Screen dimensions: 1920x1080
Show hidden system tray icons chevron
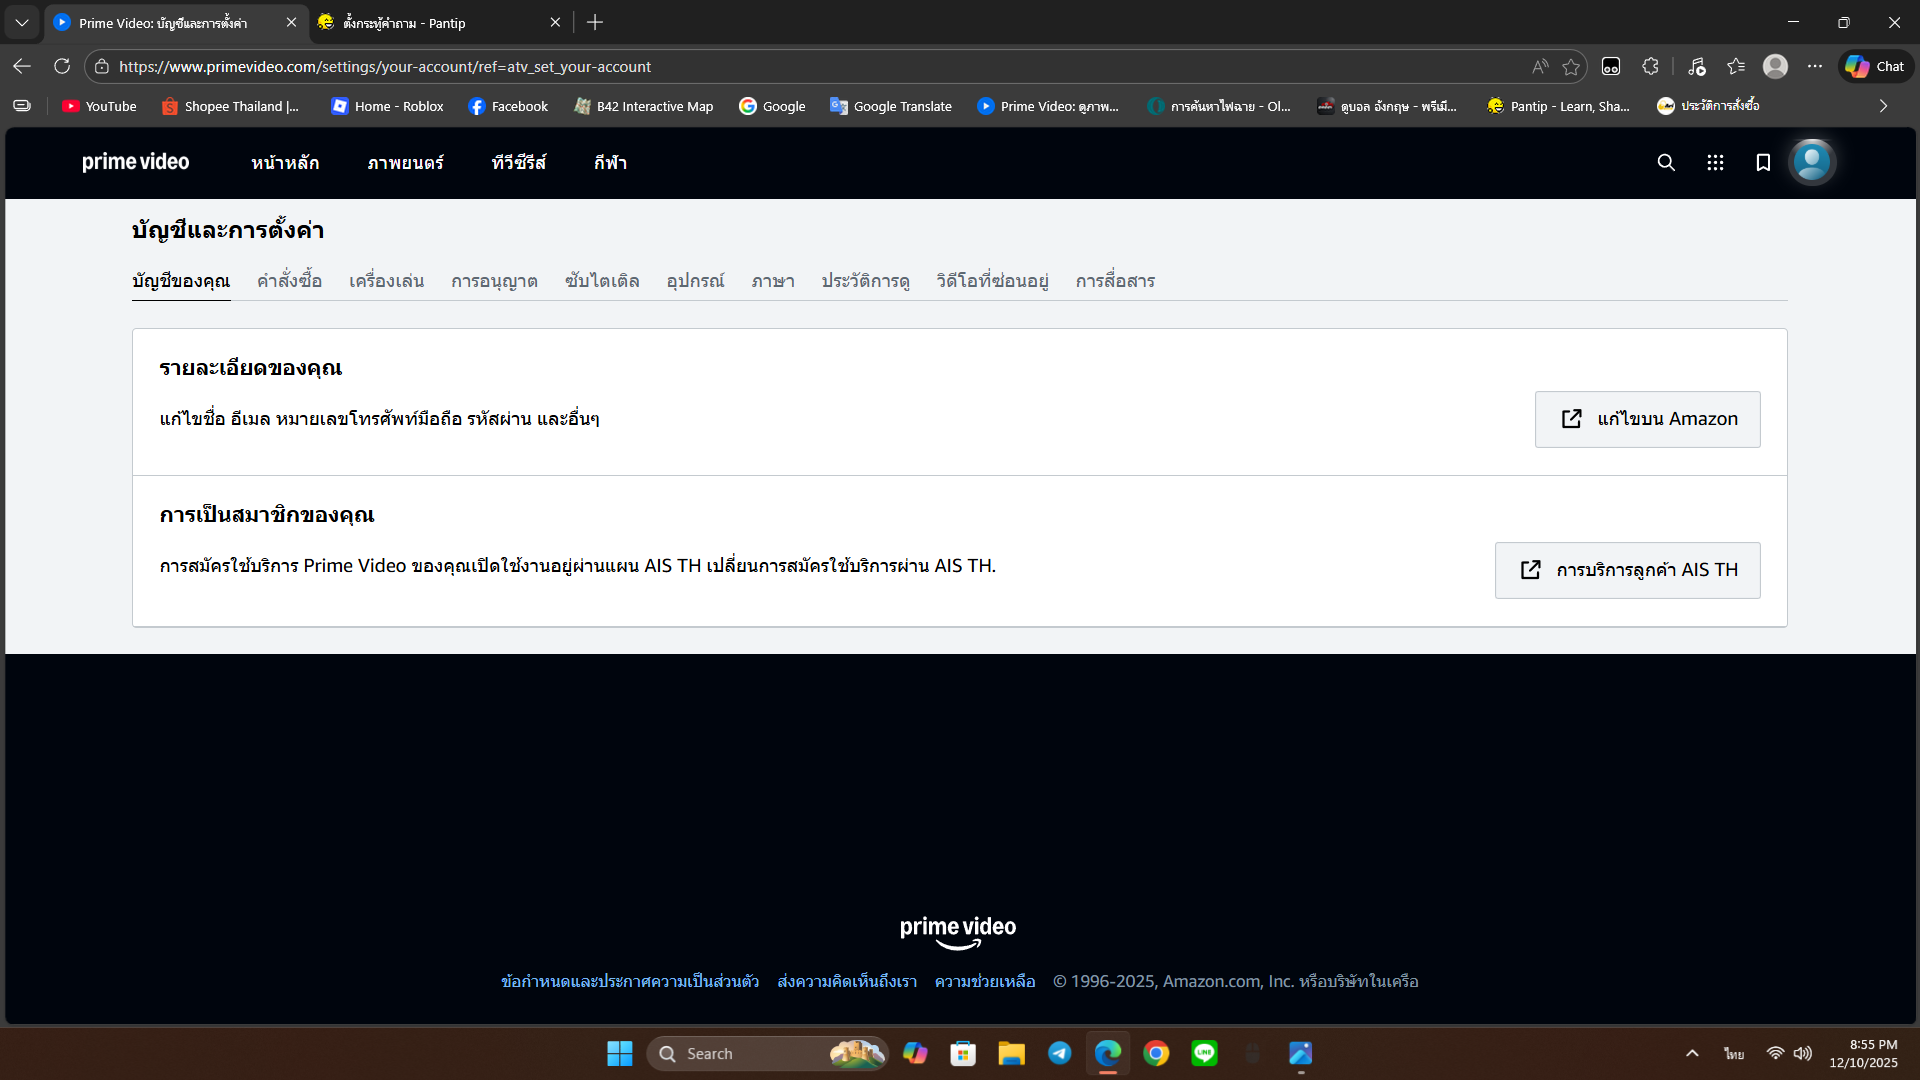1692,1053
